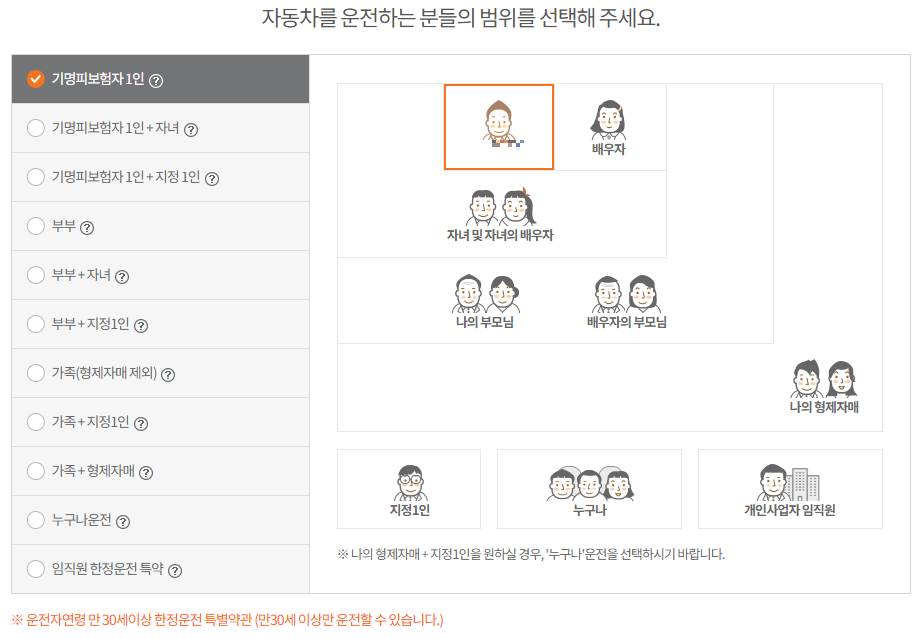
Task: Open help for 기명피보험자 1인+지정 1인
Action: point(212,179)
